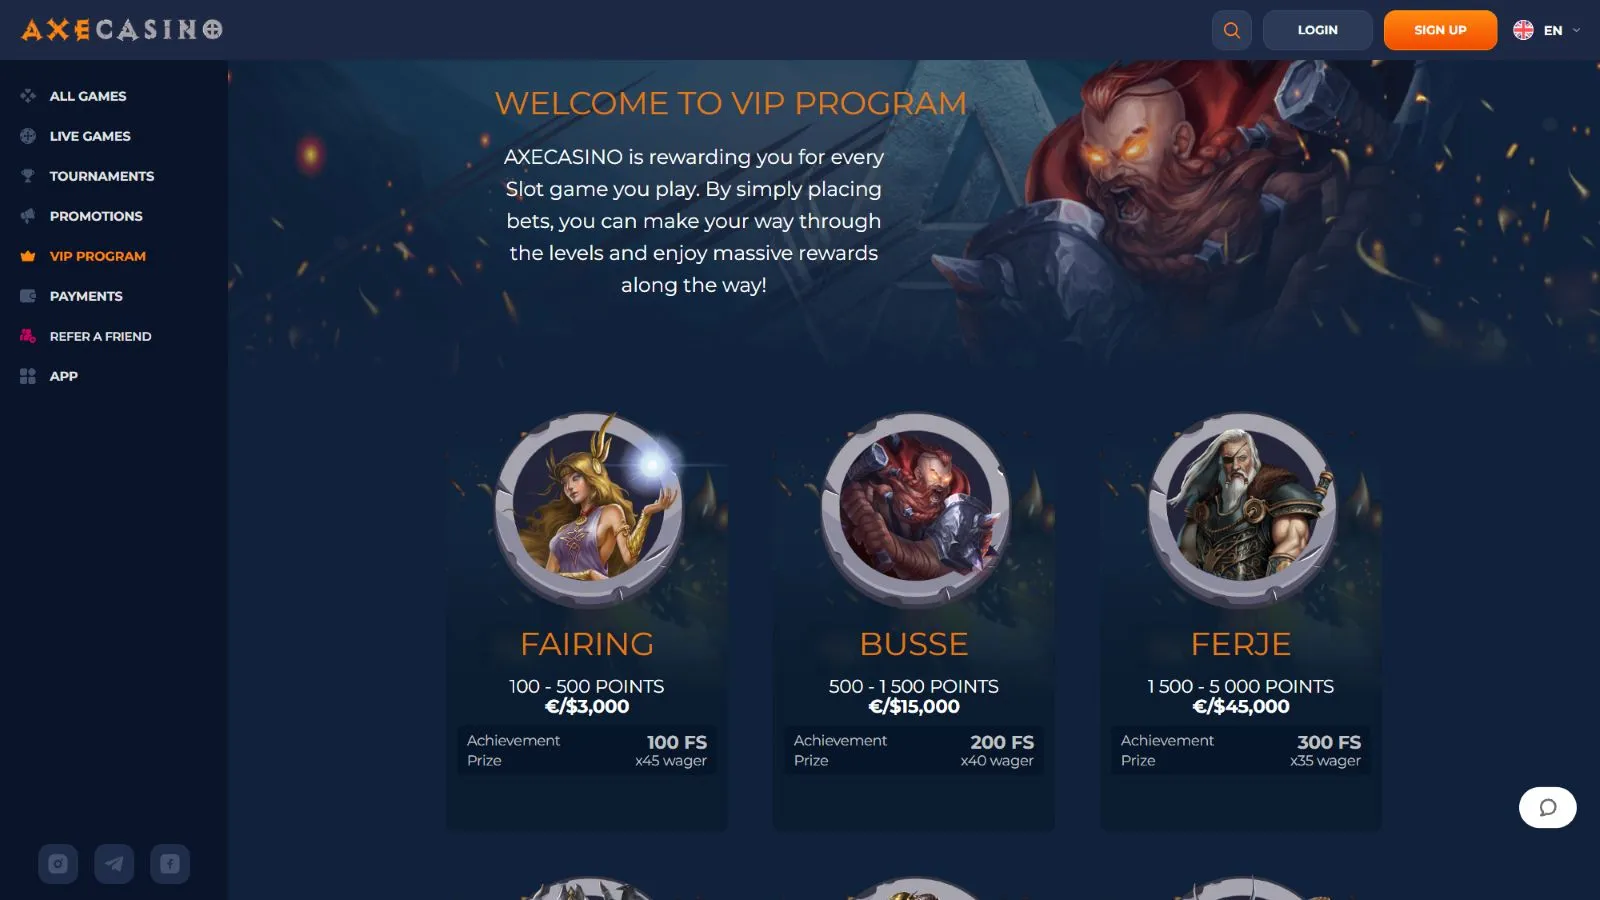This screenshot has width=1600, height=900.
Task: Click the Login button
Action: [1317, 30]
